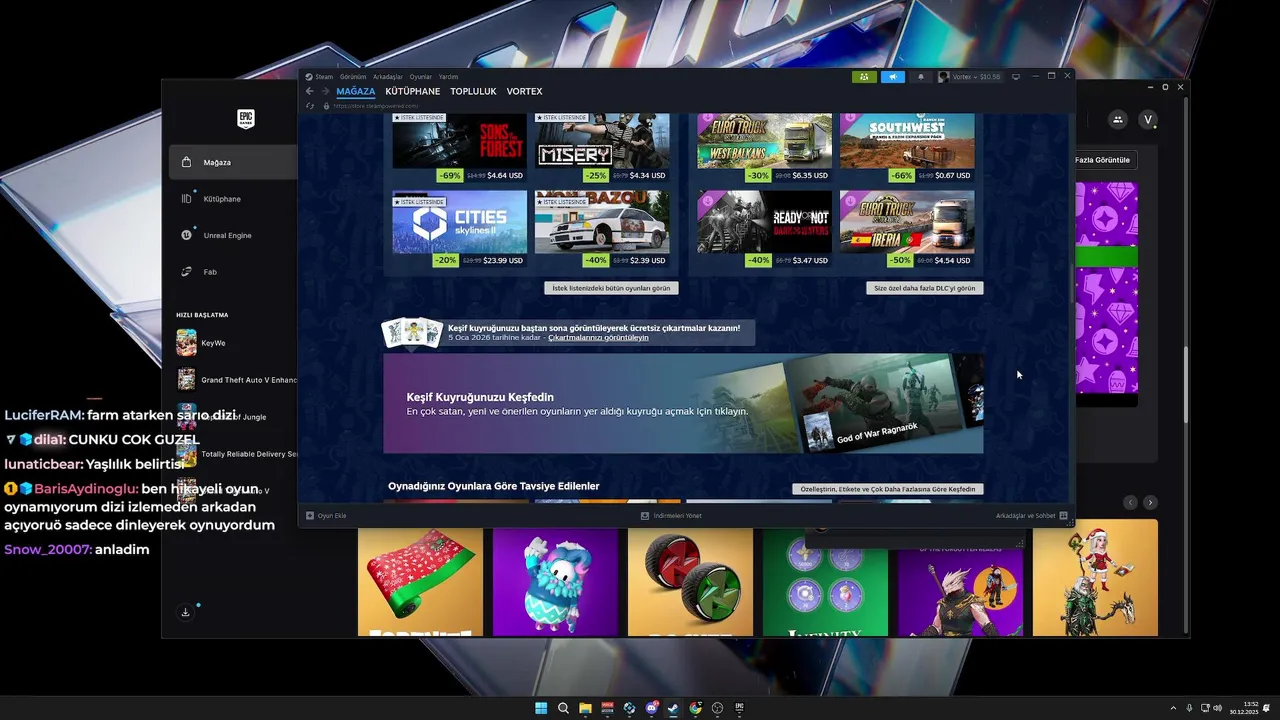This screenshot has height=720, width=1280.
Task: Open the Oyunlar menu
Action: pyautogui.click(x=421, y=77)
